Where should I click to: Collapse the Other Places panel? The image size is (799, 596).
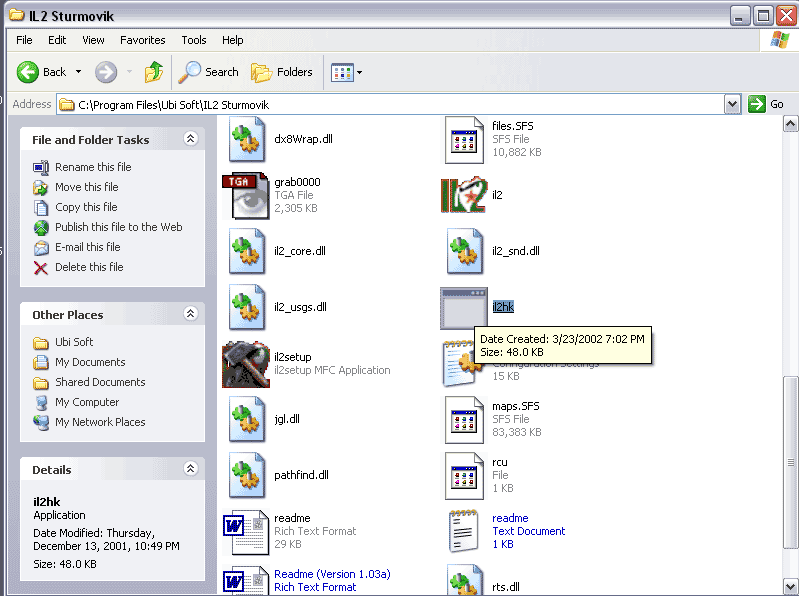[191, 314]
